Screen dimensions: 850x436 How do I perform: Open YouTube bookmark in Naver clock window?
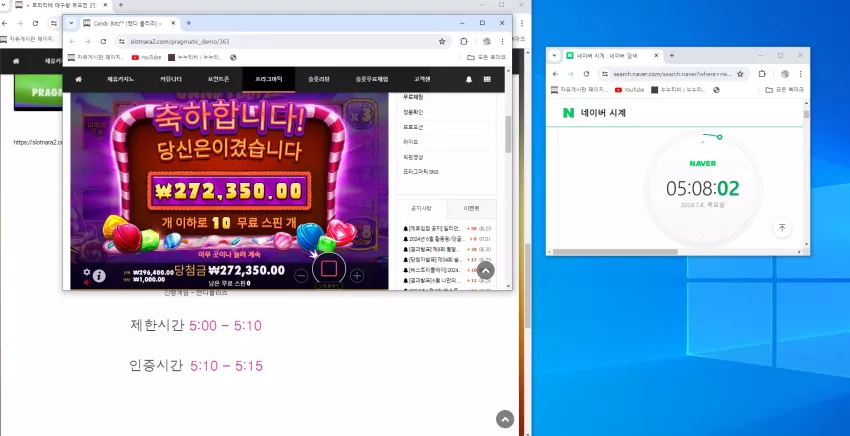point(629,89)
